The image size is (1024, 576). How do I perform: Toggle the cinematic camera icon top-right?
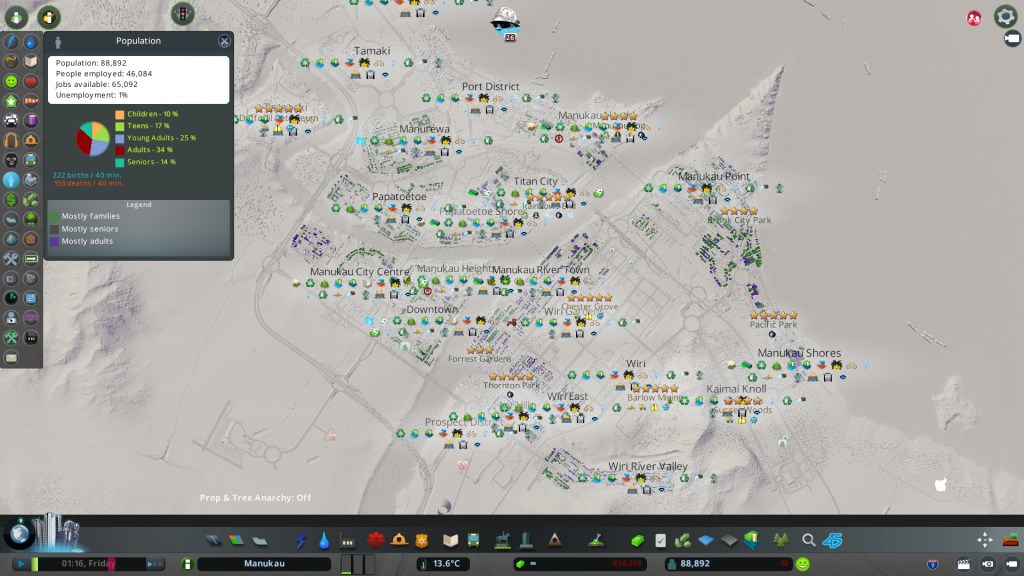(x=1011, y=39)
